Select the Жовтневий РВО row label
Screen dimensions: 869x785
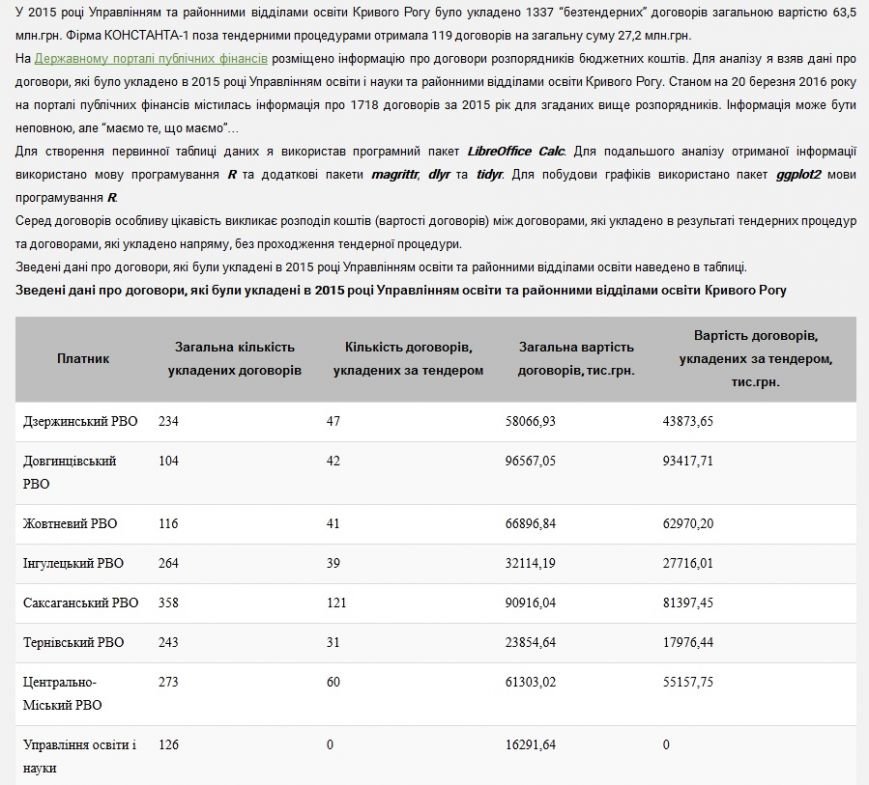(70, 524)
